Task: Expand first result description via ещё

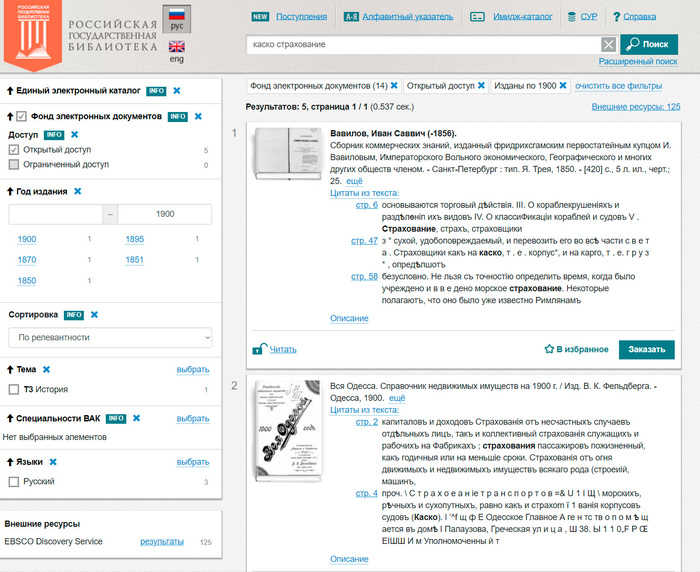Action: 354,181
